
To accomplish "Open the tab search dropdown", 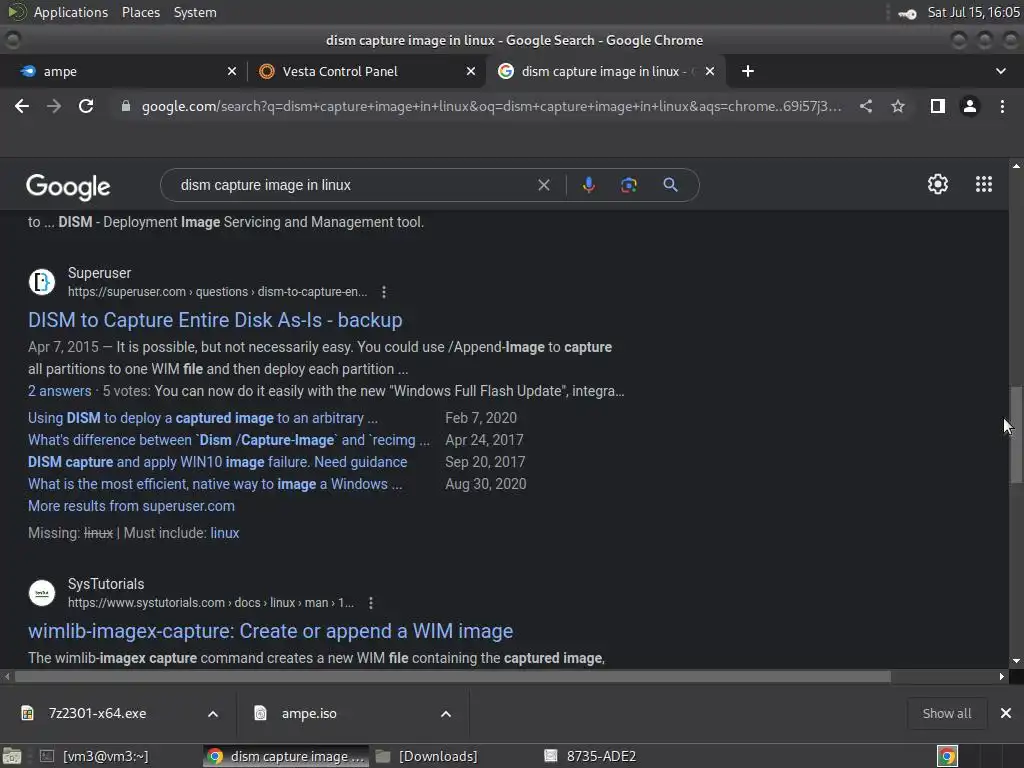I will coord(1000,71).
